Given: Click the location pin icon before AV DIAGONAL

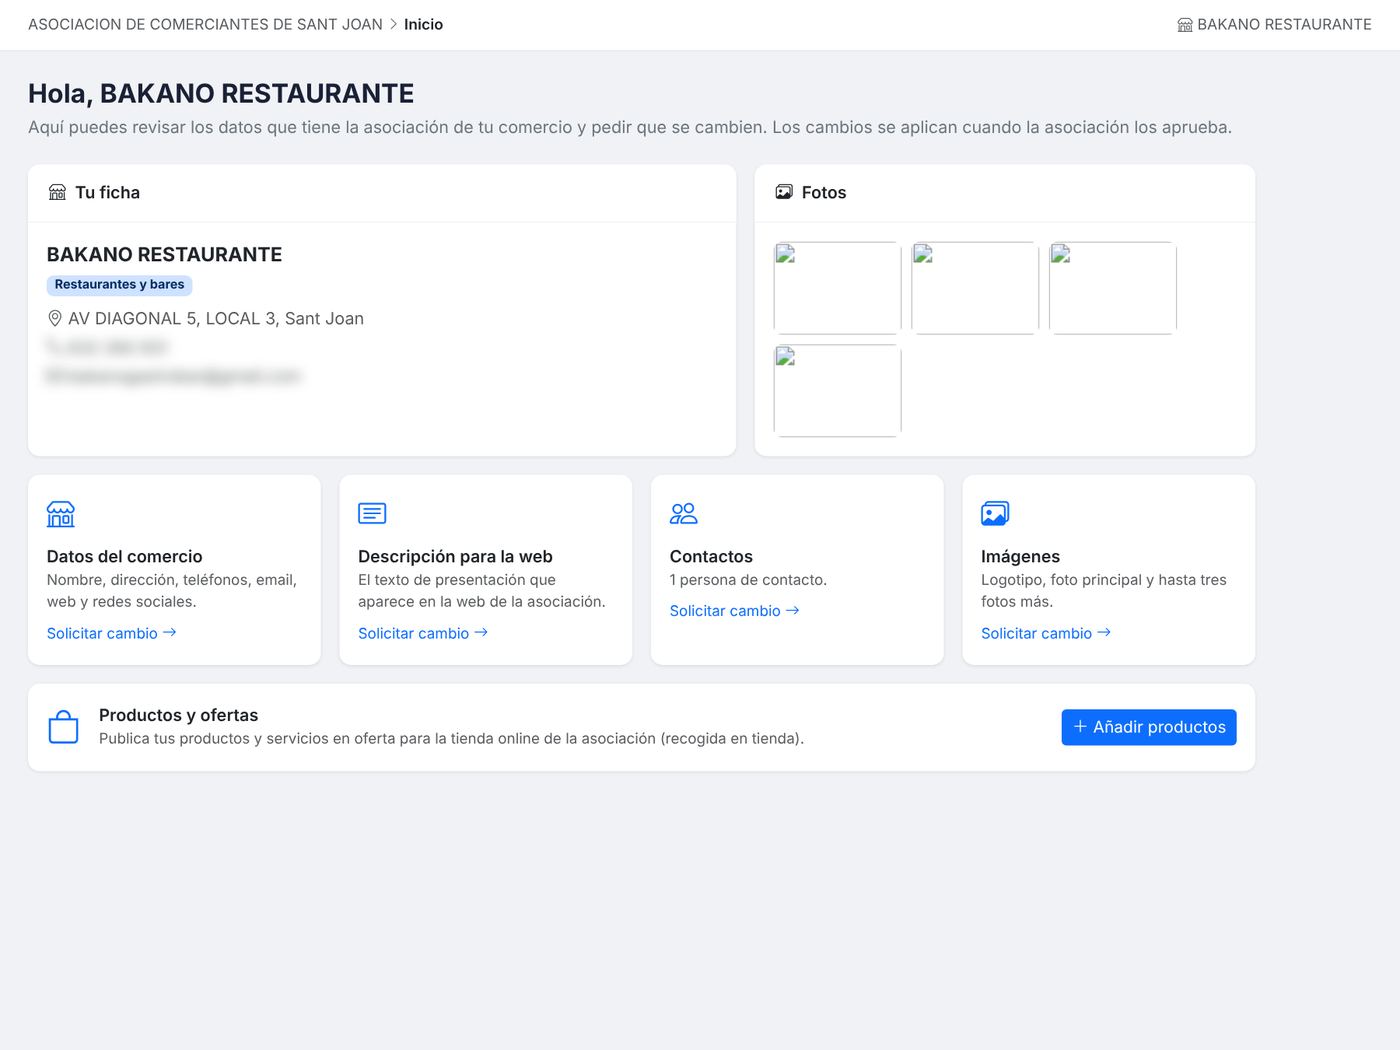Looking at the screenshot, I should coord(55,318).
